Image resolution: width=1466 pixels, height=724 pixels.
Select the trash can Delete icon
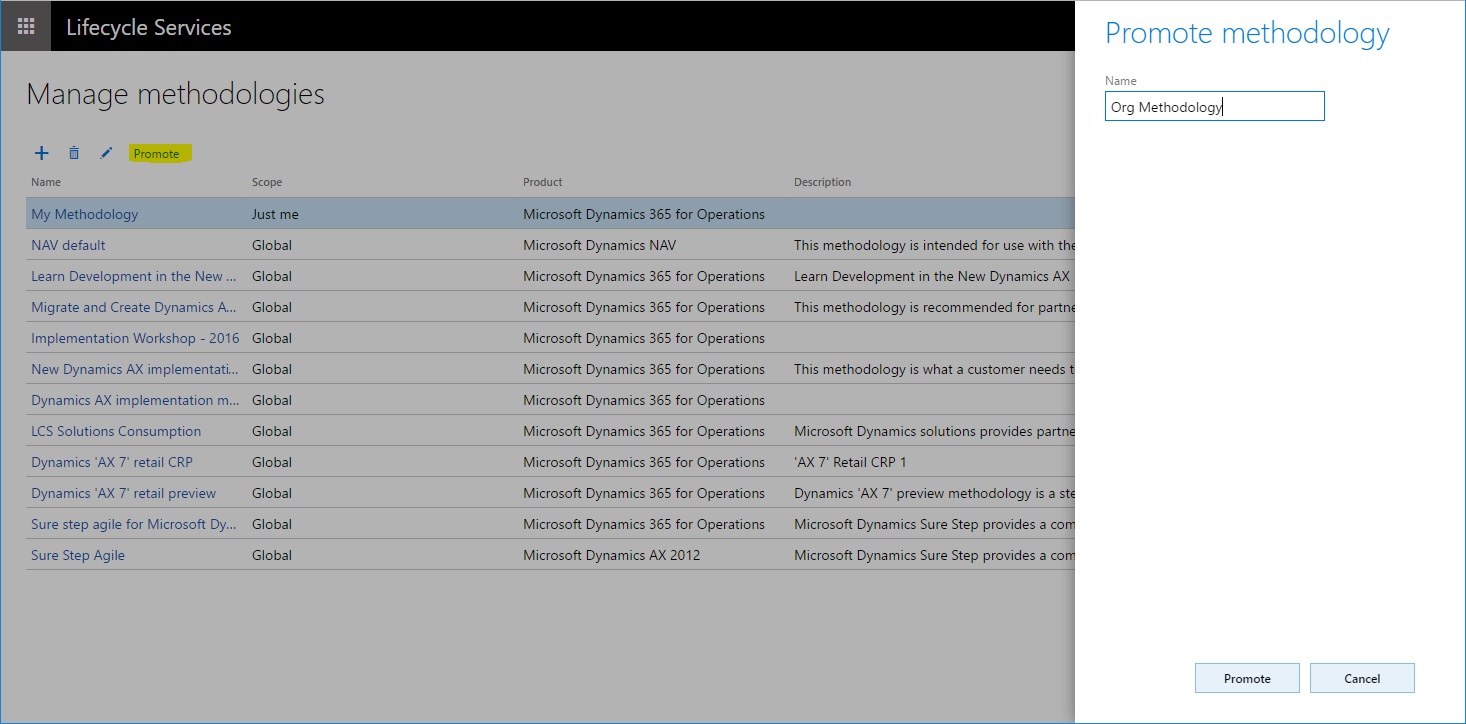click(x=74, y=153)
